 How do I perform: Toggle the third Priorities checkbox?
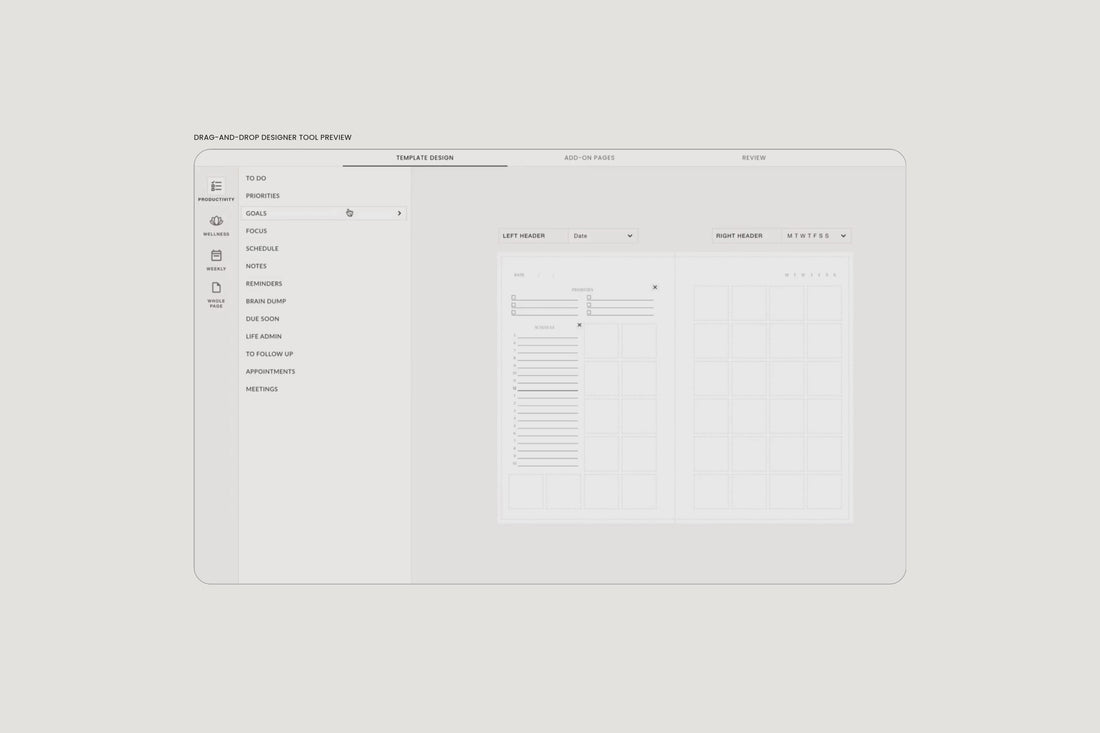click(513, 313)
